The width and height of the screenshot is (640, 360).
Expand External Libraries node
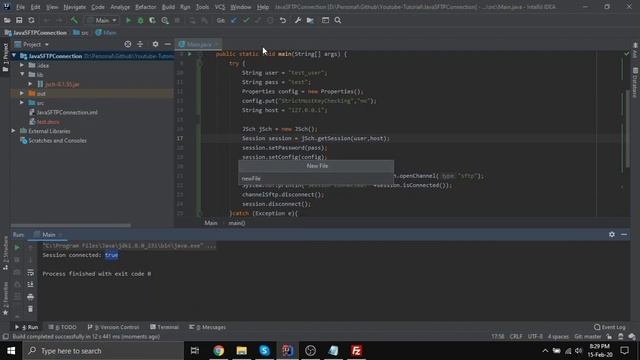pyautogui.click(x=13, y=131)
